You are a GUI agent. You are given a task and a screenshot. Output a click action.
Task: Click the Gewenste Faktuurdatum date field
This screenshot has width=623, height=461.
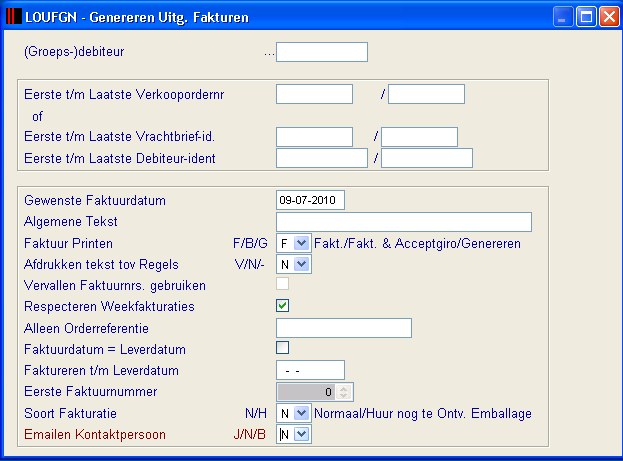(x=310, y=200)
